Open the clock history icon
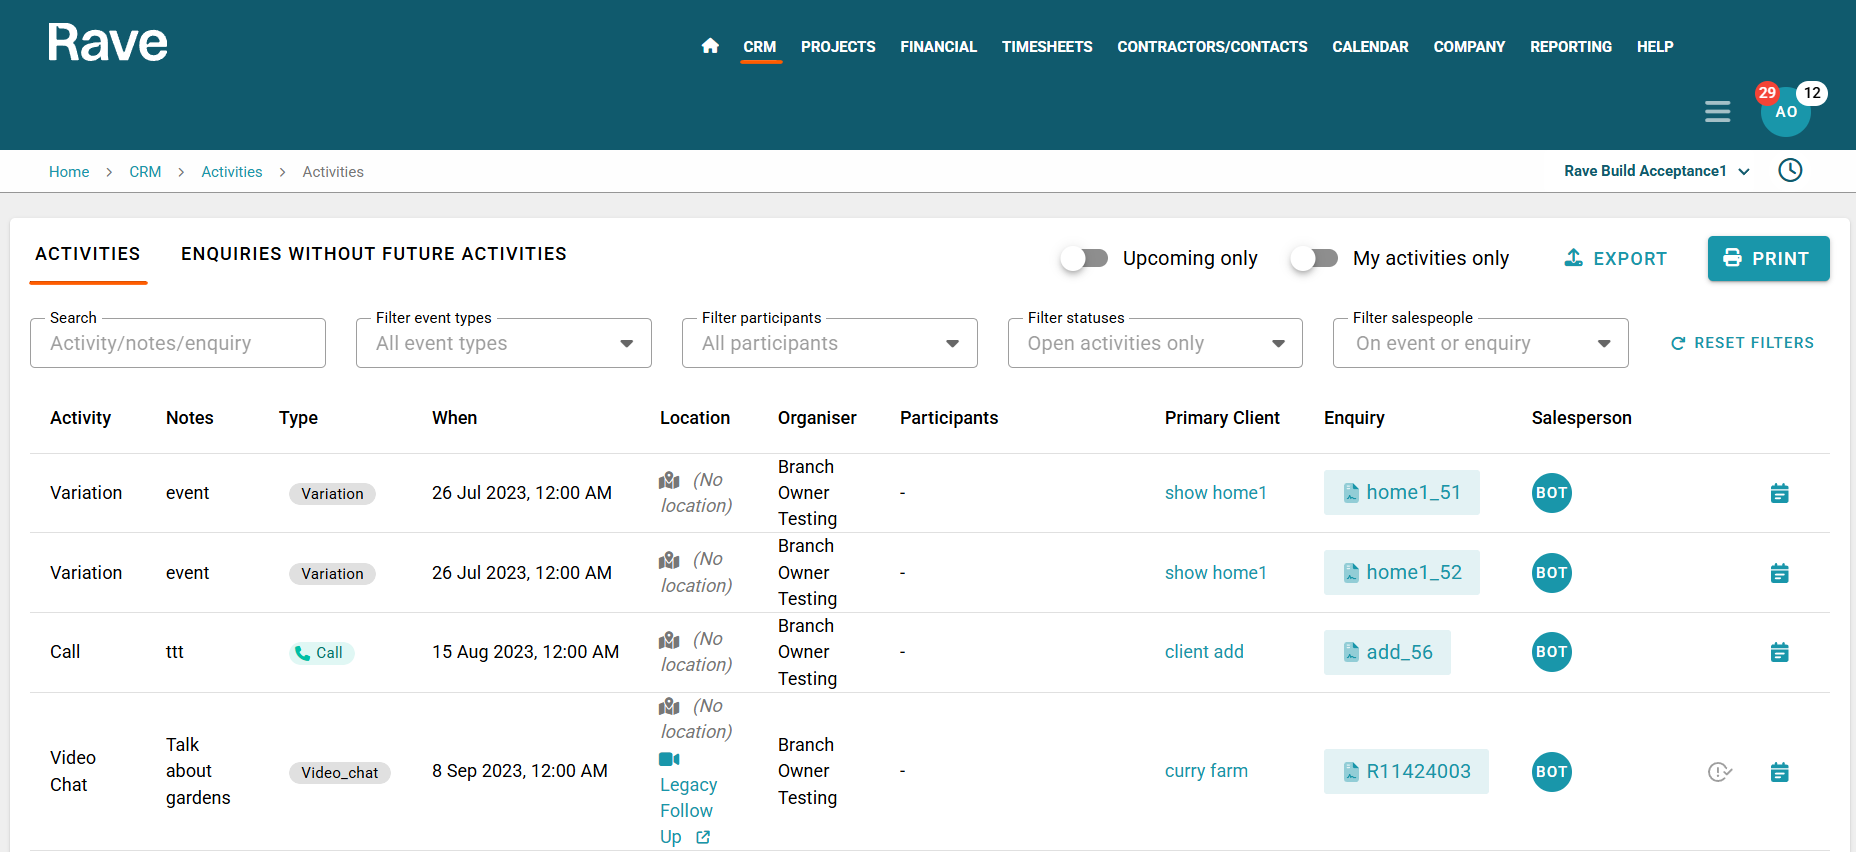1856x852 pixels. (1790, 171)
